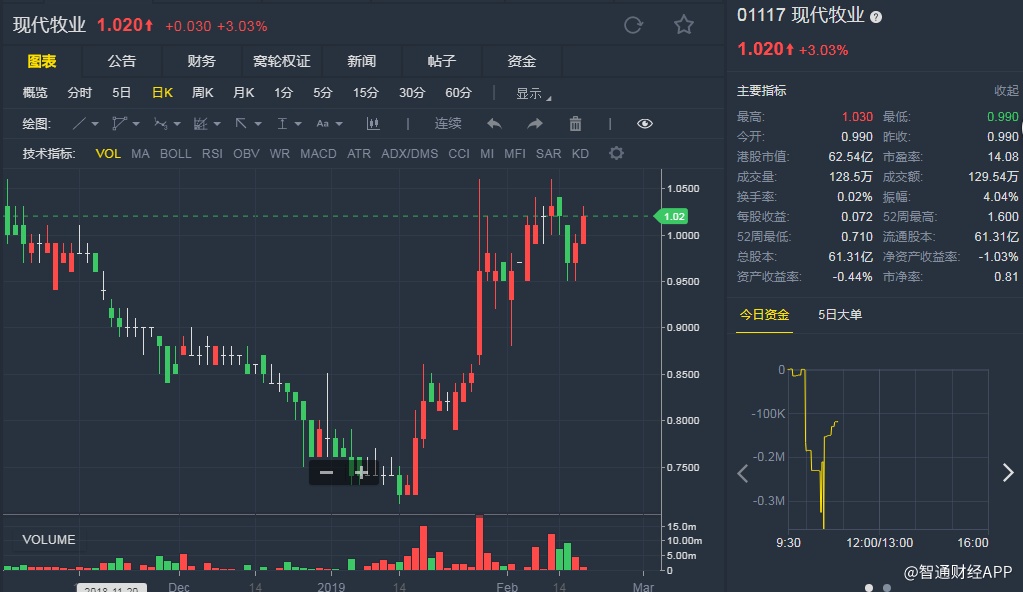Select the 今日资金 tab

click(764, 315)
